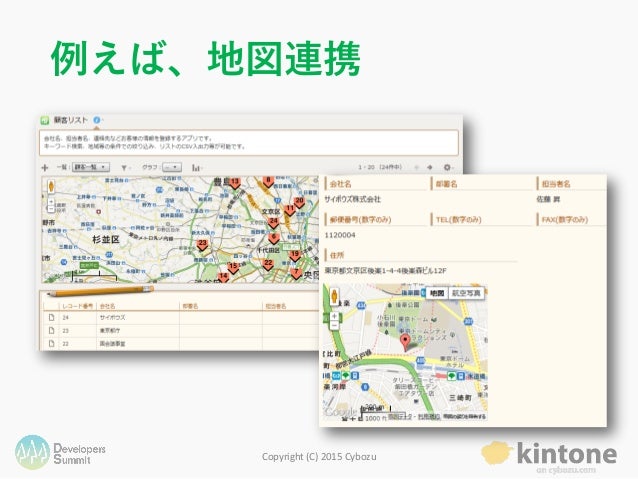Select map marker number 23

[x=202, y=245]
